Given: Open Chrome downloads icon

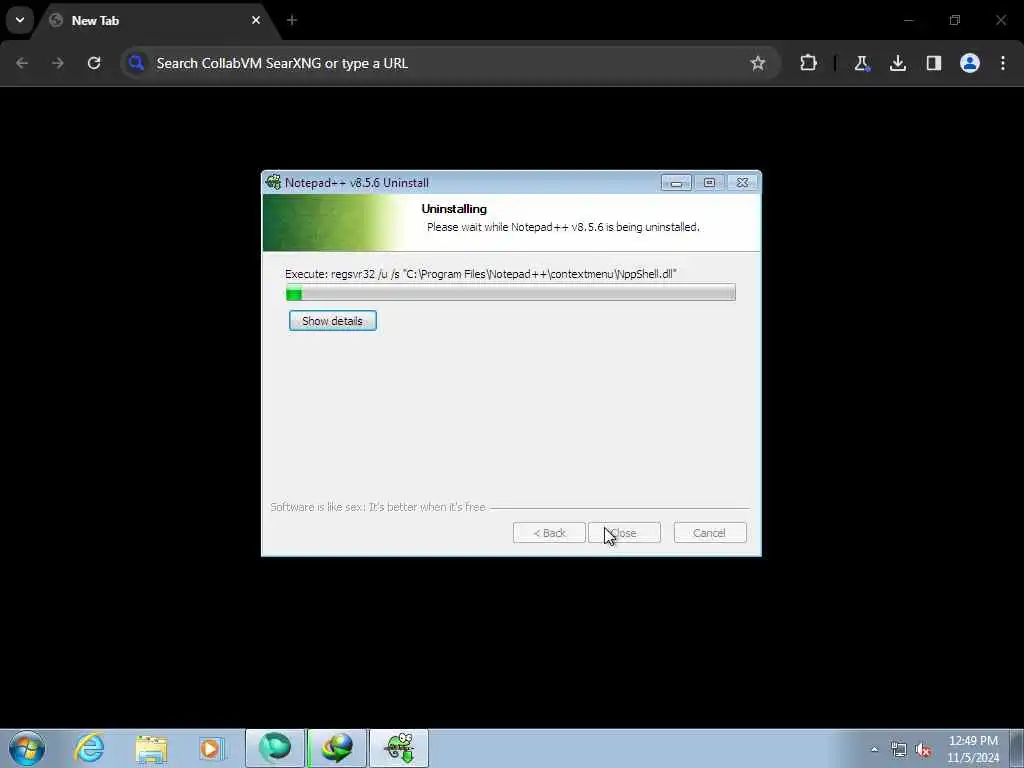Looking at the screenshot, I should (x=898, y=63).
